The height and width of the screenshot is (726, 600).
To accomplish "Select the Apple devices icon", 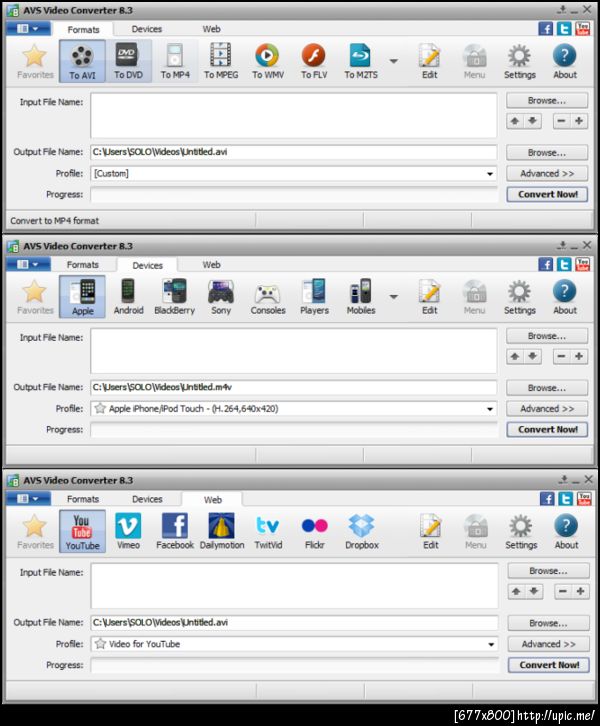I will [82, 297].
